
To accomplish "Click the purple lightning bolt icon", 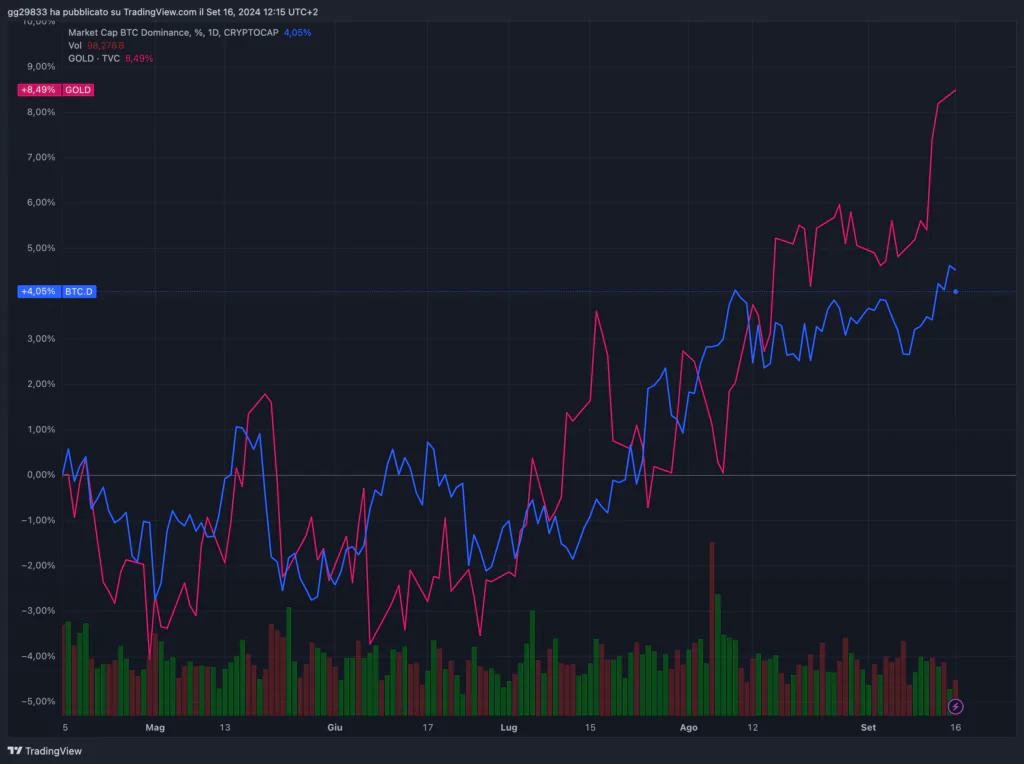I will point(955,706).
